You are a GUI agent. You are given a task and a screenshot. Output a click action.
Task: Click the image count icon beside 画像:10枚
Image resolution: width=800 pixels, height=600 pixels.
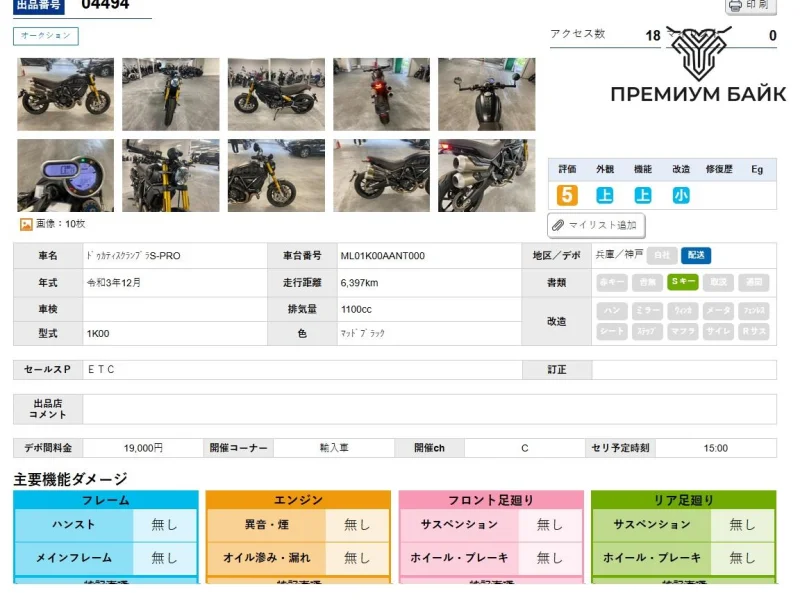pyautogui.click(x=26, y=225)
